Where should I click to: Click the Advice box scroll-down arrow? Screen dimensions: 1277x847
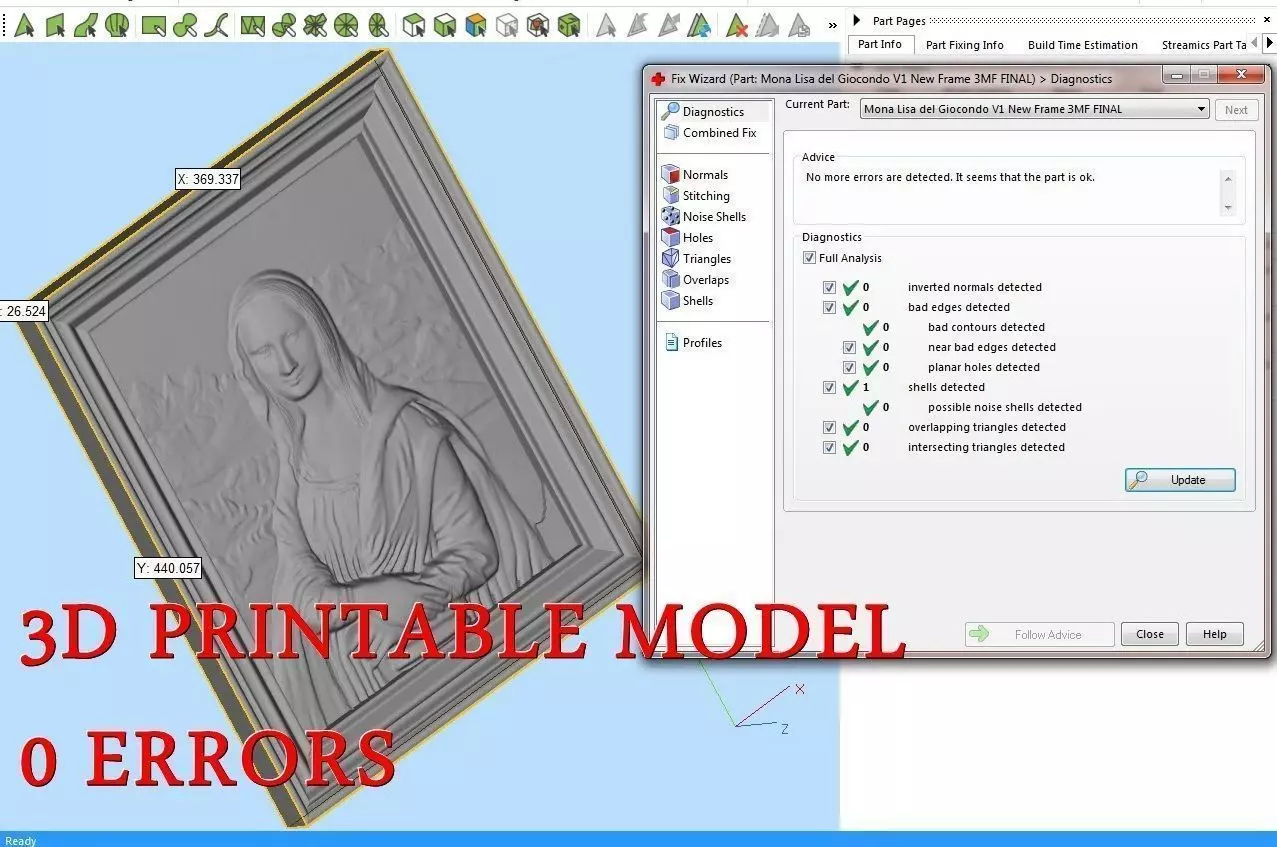pos(1229,208)
